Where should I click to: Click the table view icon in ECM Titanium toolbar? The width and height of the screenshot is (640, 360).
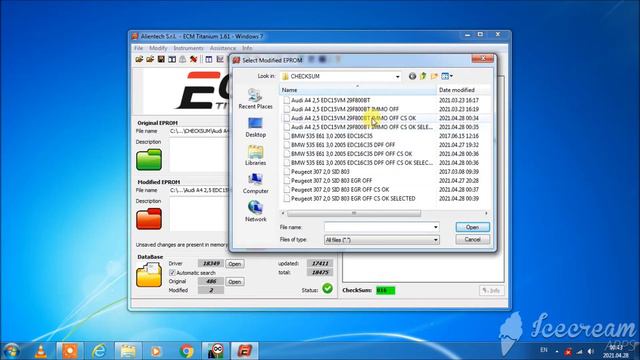[x=209, y=60]
